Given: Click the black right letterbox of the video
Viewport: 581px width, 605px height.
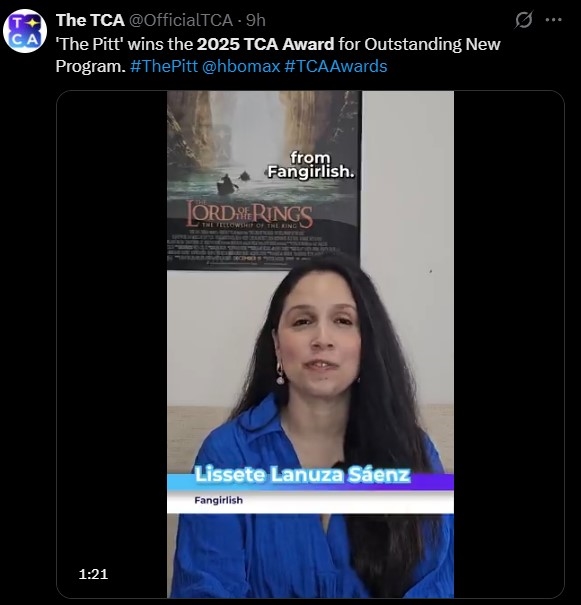Looking at the screenshot, I should point(509,344).
